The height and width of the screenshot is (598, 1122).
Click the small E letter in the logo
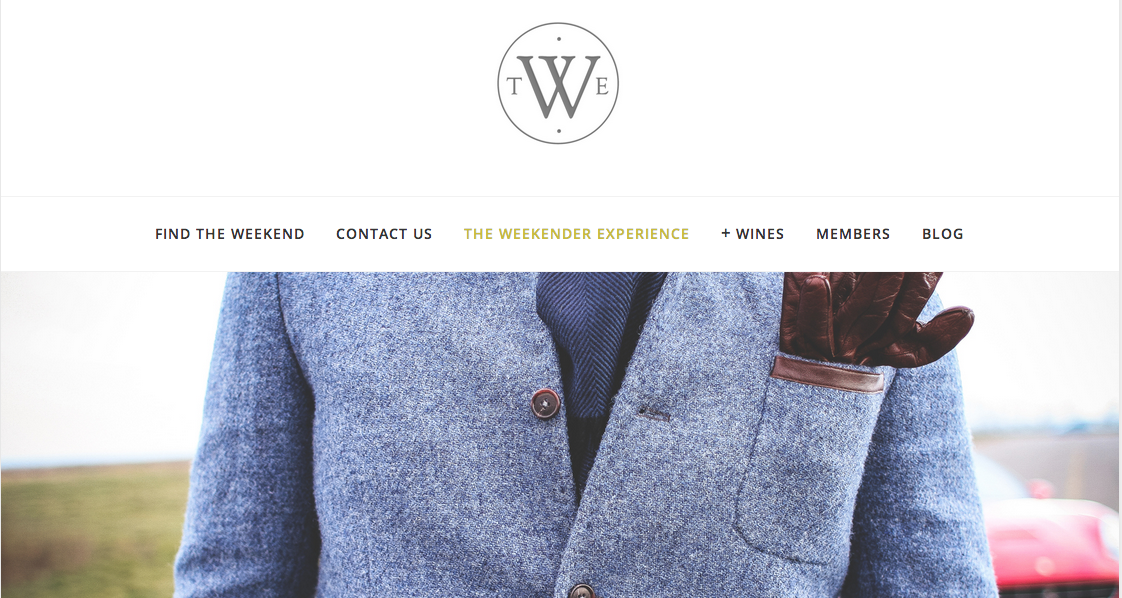pos(603,87)
